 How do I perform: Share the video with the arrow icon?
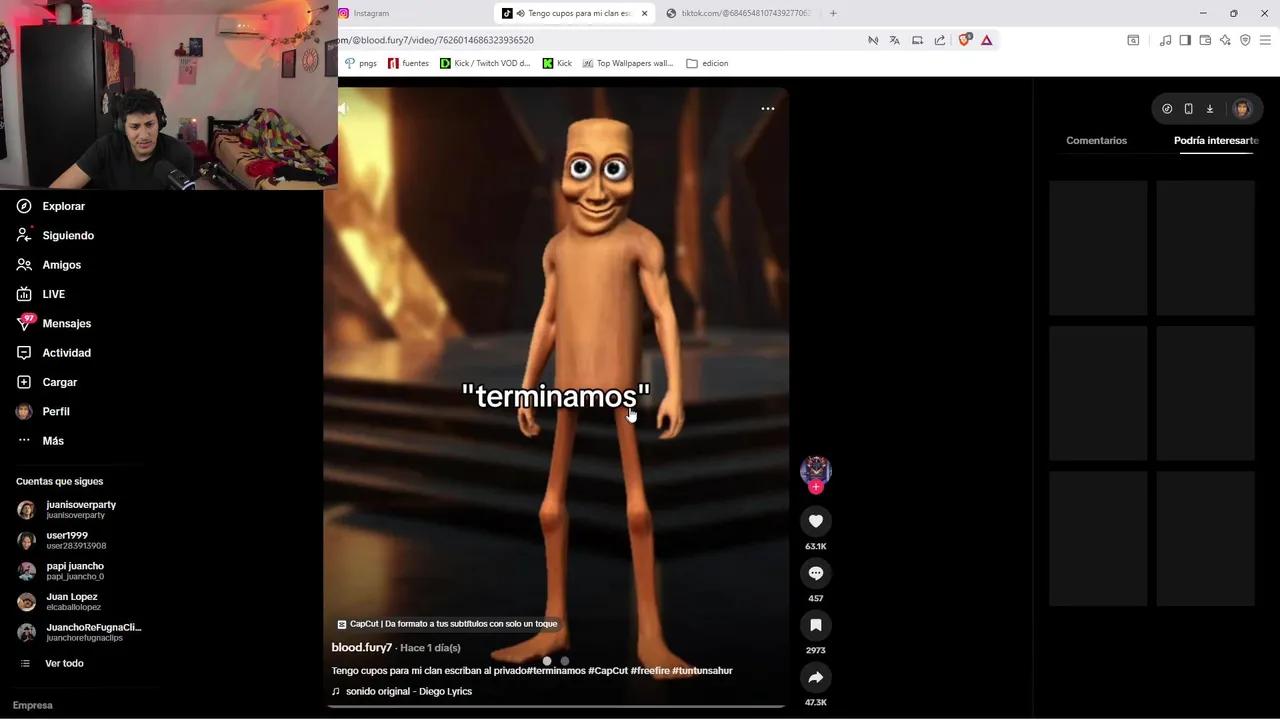pyautogui.click(x=815, y=677)
